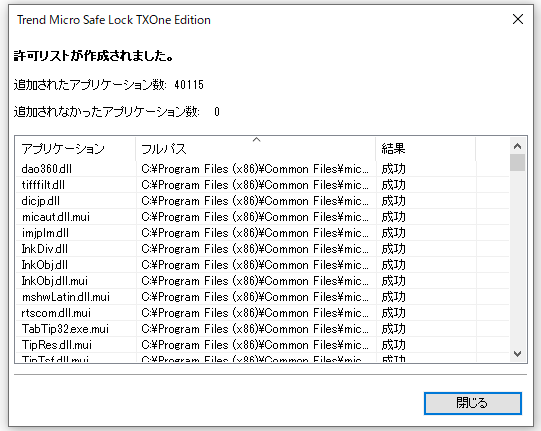Select the InkObj.dll.mui entry
Image resolution: width=541 pixels, height=431 pixels.
262,281
